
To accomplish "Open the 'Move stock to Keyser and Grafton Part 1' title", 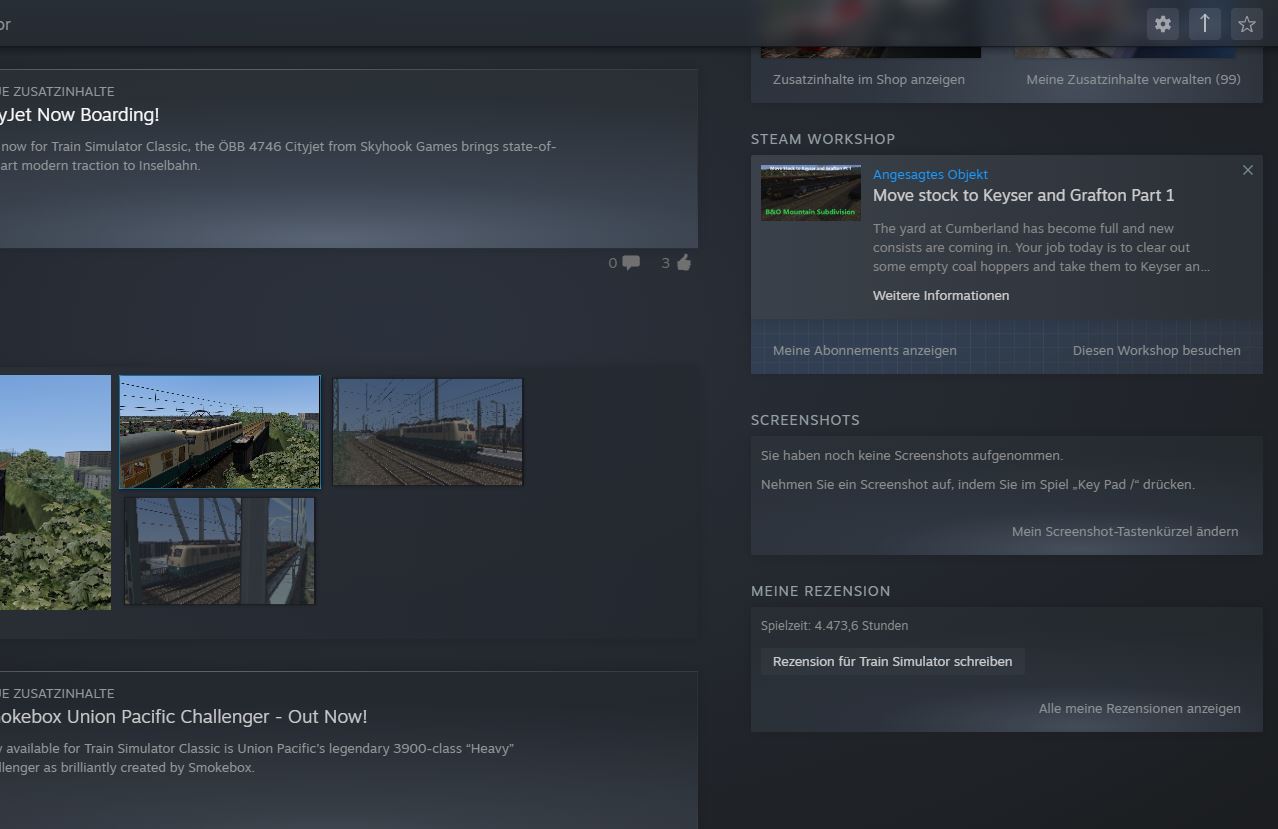I will pyautogui.click(x=1023, y=195).
